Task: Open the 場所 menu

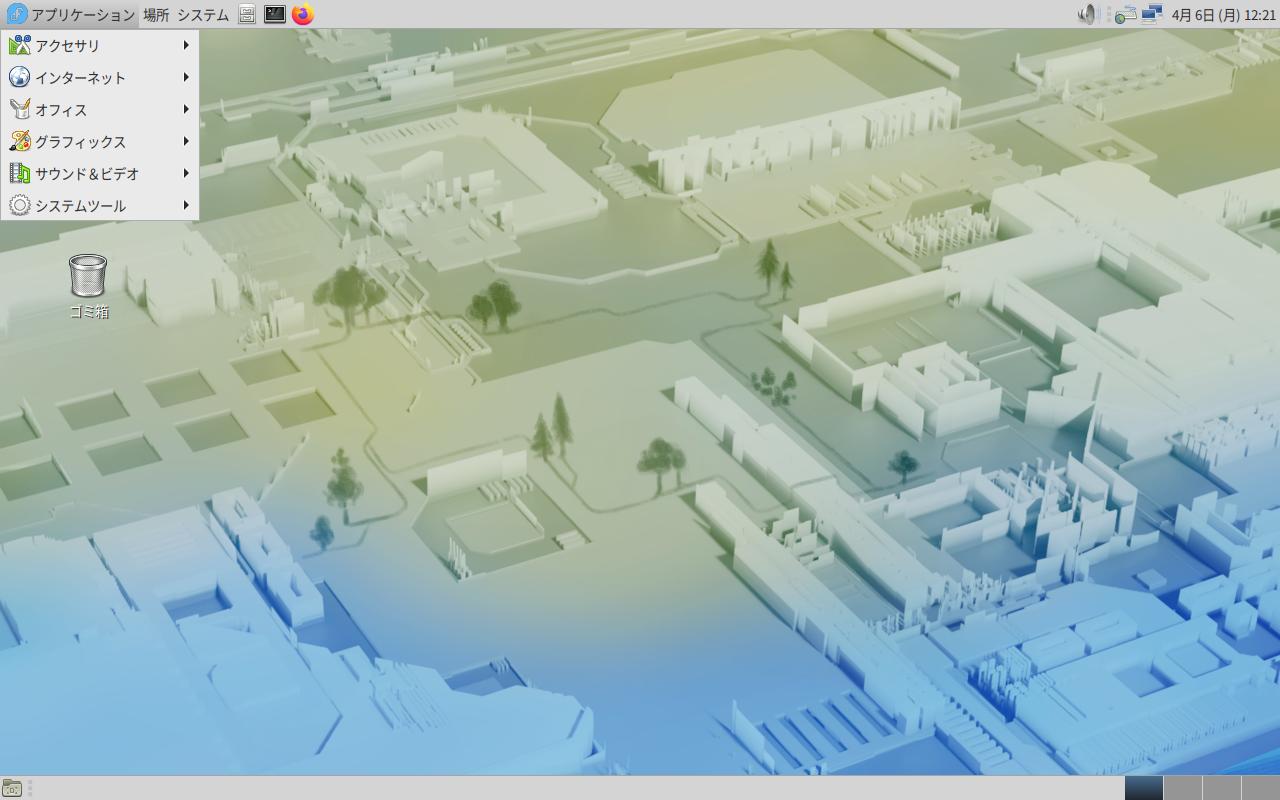Action: point(156,14)
